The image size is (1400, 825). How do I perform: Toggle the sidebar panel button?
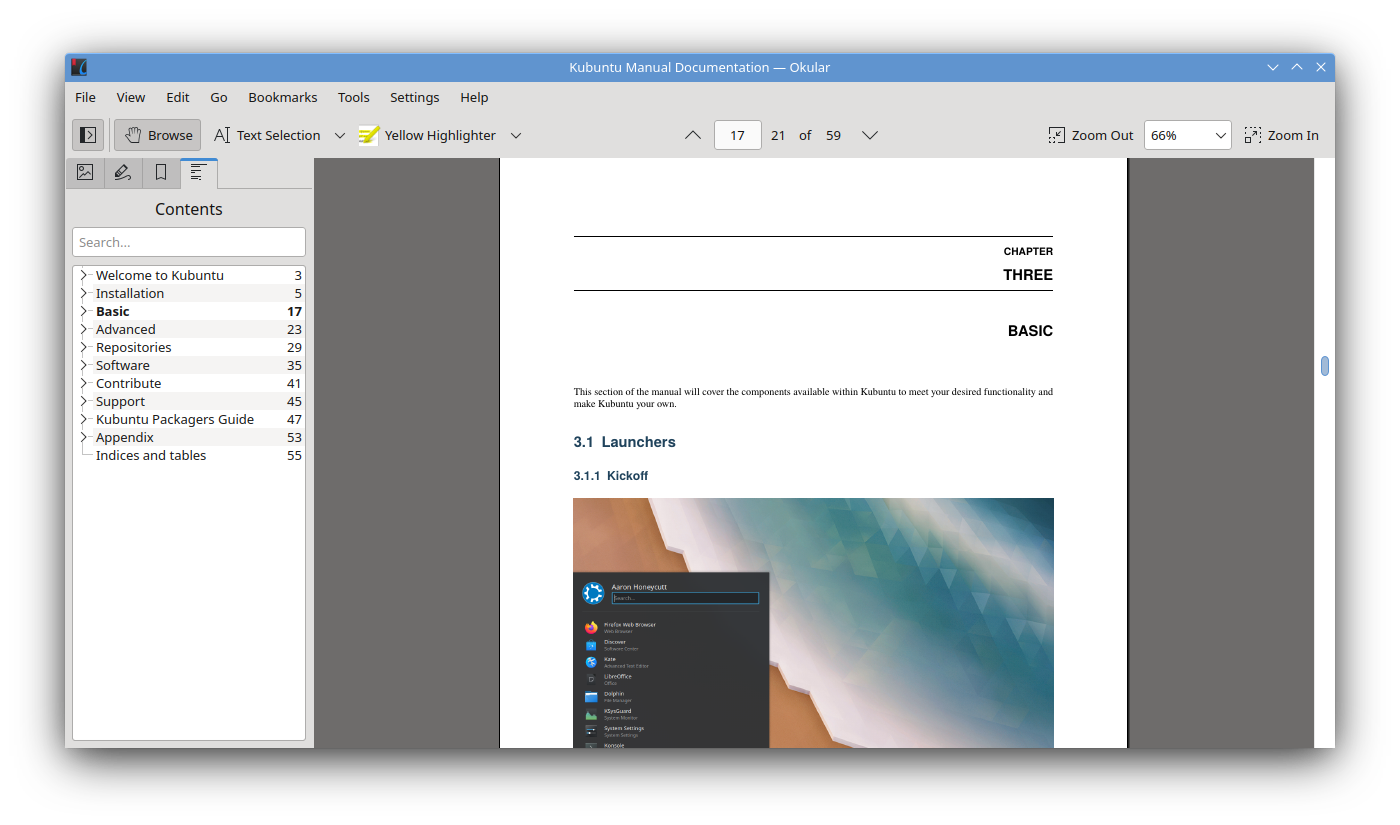click(x=88, y=135)
